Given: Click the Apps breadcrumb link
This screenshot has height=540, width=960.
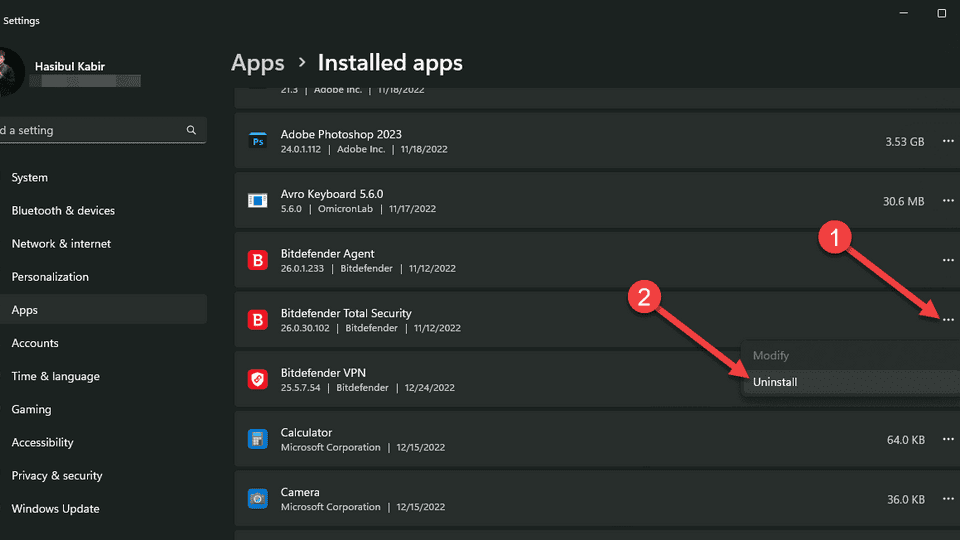Looking at the screenshot, I should 258,63.
